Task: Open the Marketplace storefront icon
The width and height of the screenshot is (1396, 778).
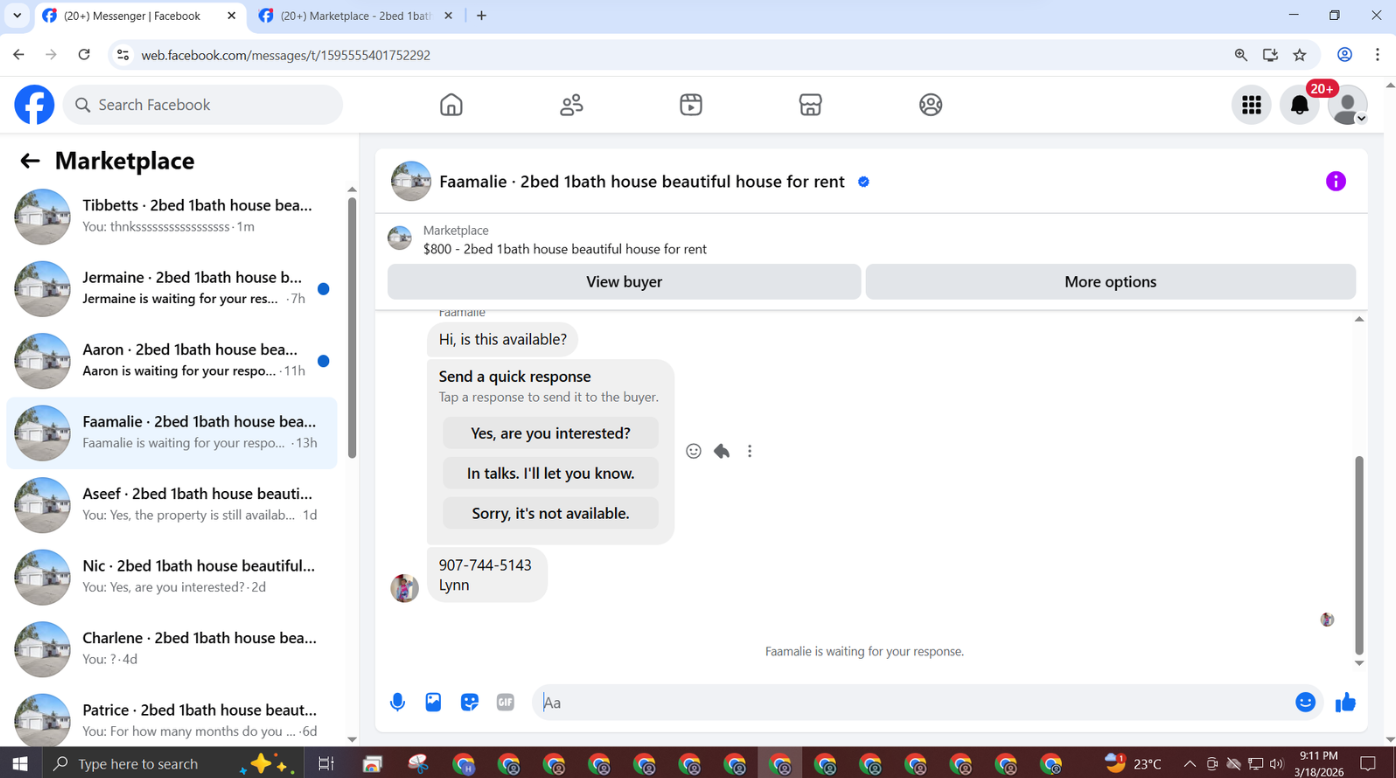Action: click(x=811, y=105)
